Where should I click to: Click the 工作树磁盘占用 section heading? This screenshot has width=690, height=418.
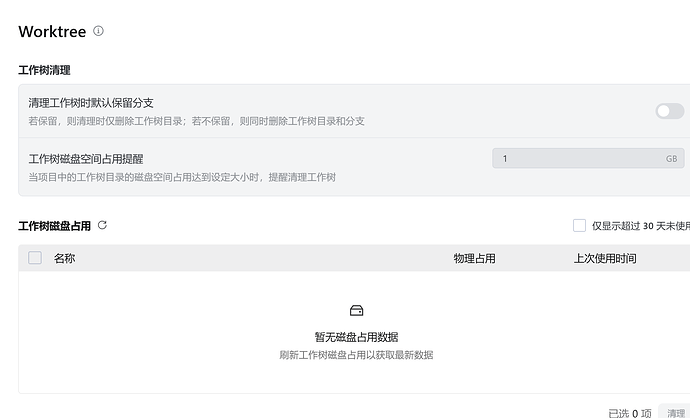tap(55, 226)
